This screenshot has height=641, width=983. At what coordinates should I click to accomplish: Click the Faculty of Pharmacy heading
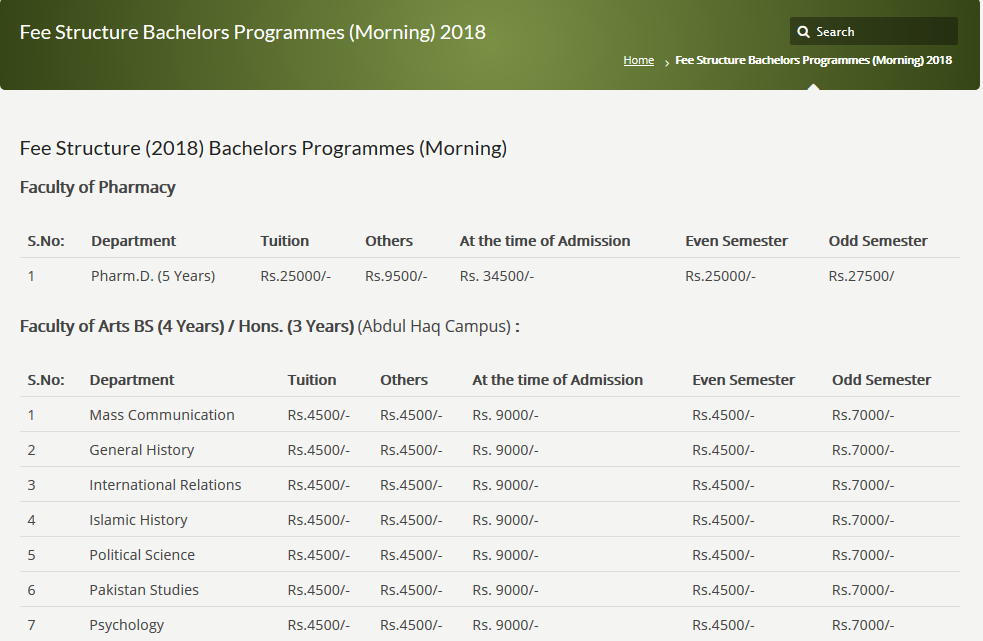(x=97, y=187)
